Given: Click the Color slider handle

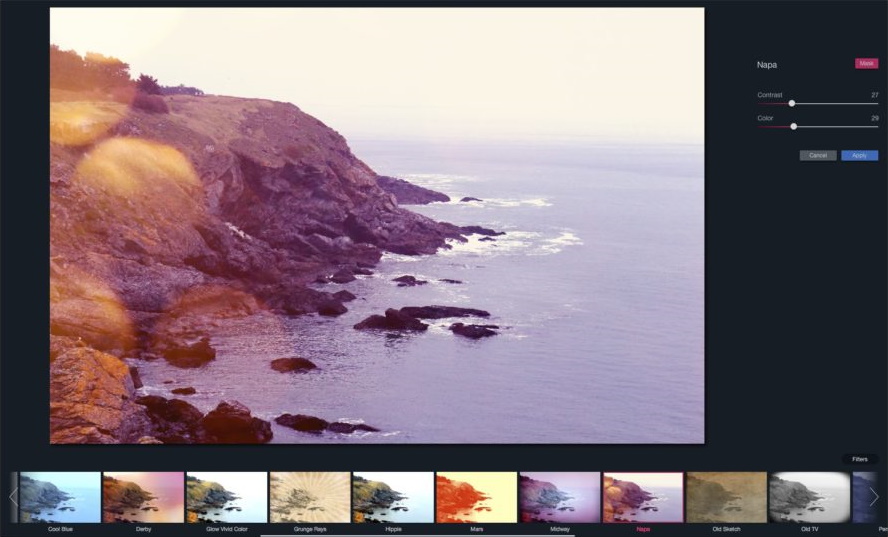Looking at the screenshot, I should [794, 126].
